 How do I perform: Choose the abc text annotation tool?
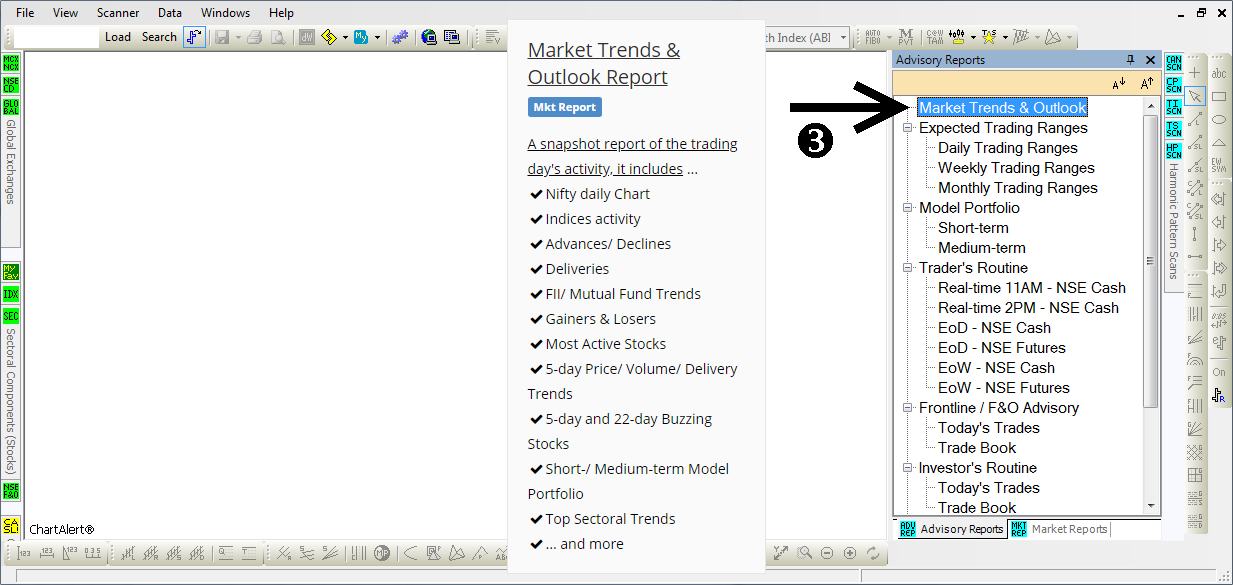coord(1219,73)
